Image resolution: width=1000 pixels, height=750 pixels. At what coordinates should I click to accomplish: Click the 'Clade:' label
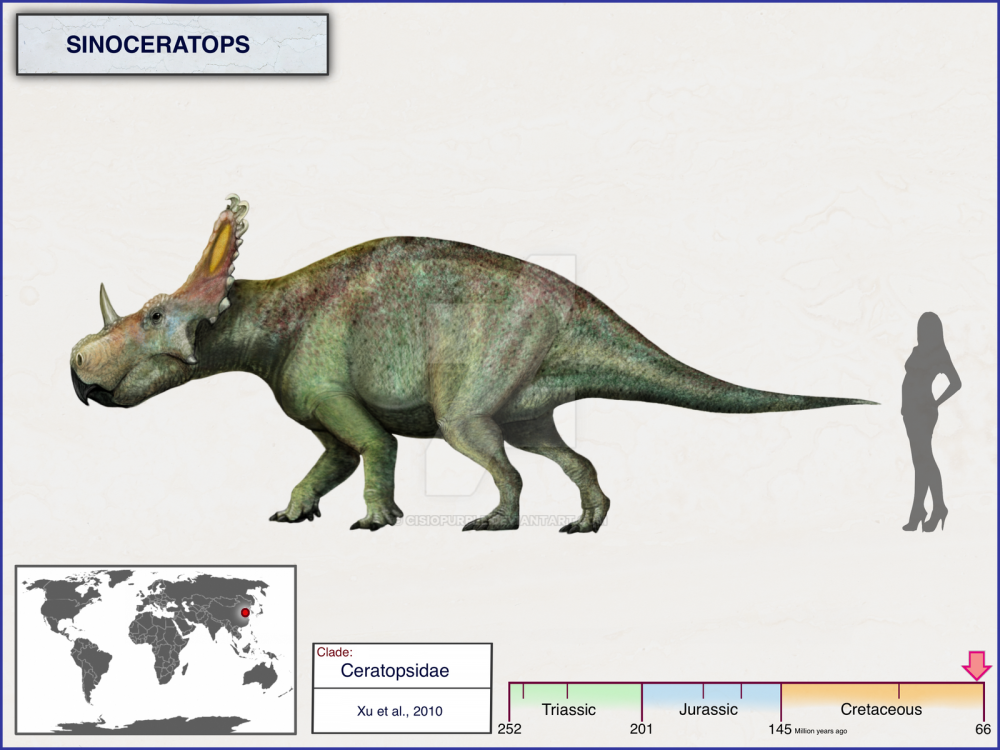[334, 652]
